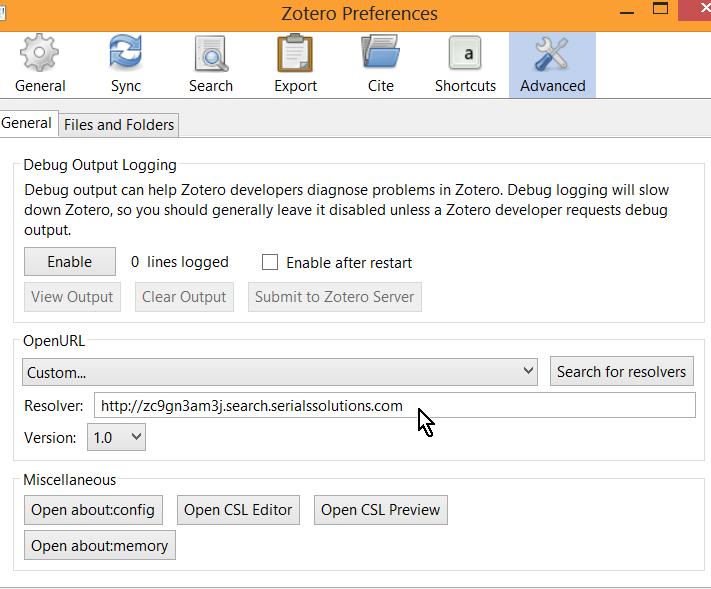The image size is (711, 589).
Task: Open the Search preferences magnifier icon
Action: (211, 54)
